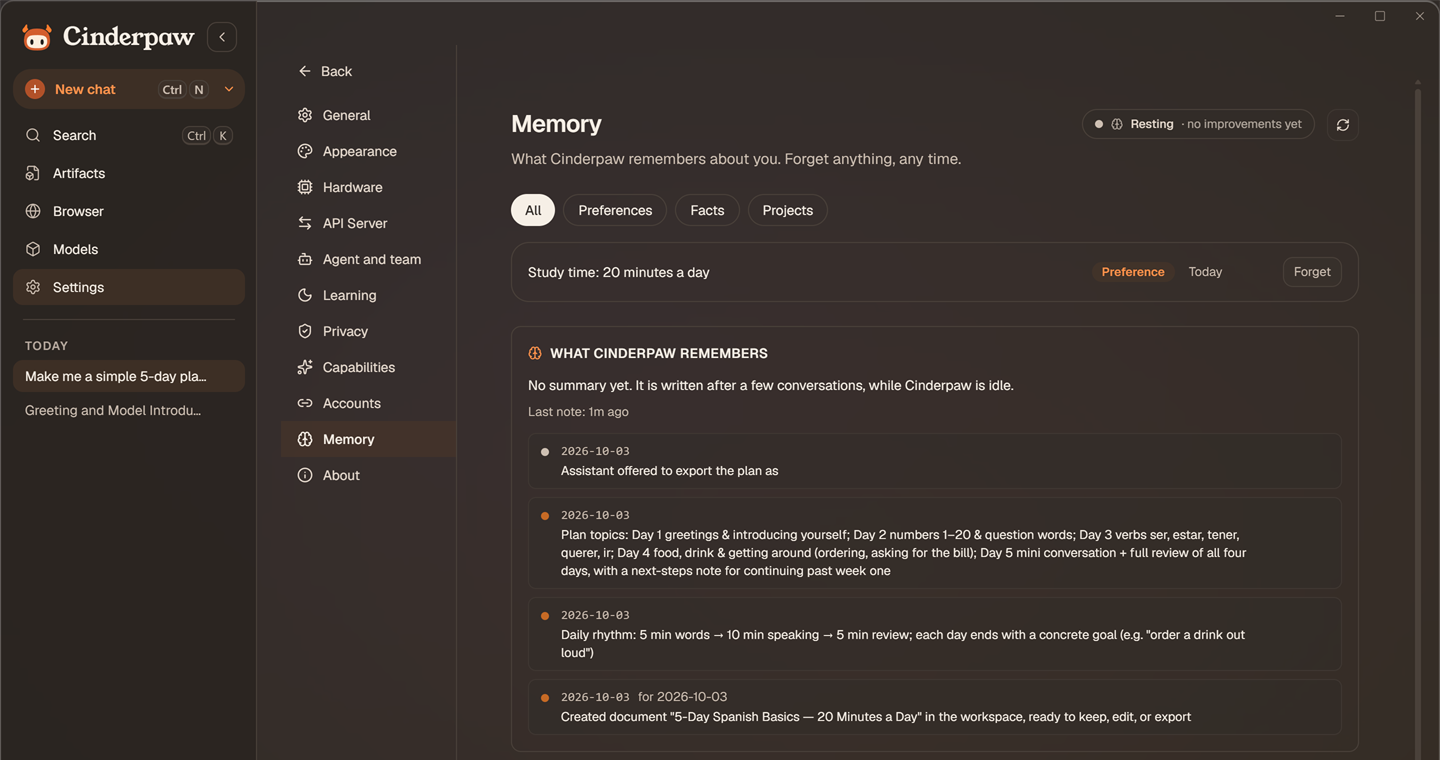The width and height of the screenshot is (1440, 760).
Task: Open the 'Make me a simple 5-day pla...' chat
Action: tap(129, 376)
